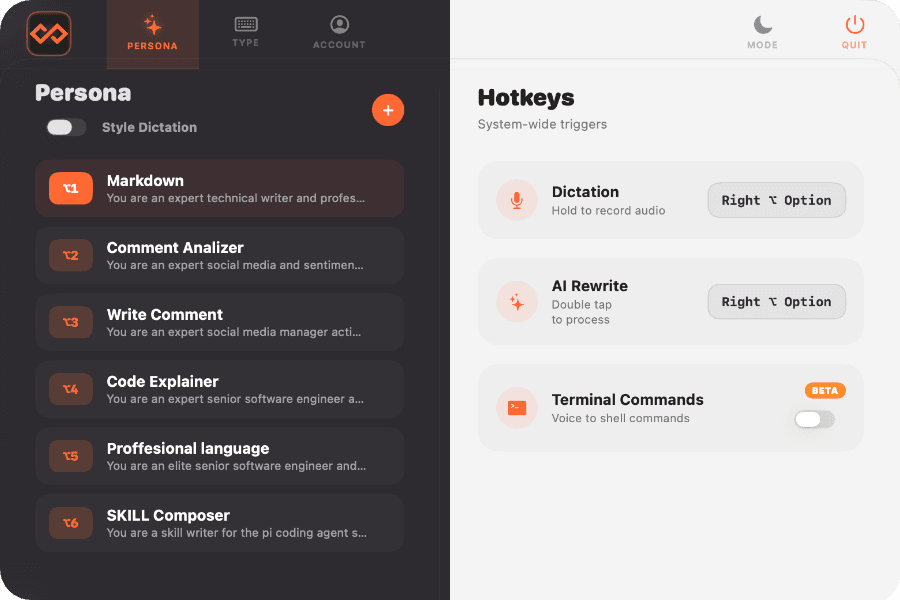
Task: Click 'Hold to record audio' text
Action: tap(608, 211)
